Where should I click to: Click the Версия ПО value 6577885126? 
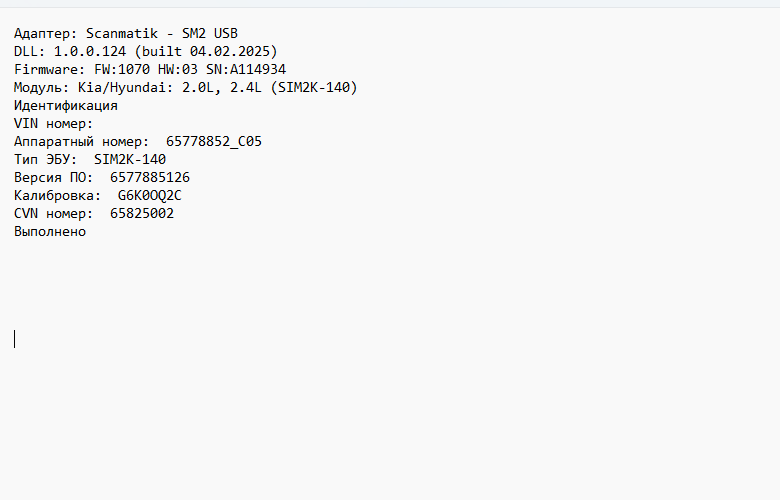pos(150,178)
